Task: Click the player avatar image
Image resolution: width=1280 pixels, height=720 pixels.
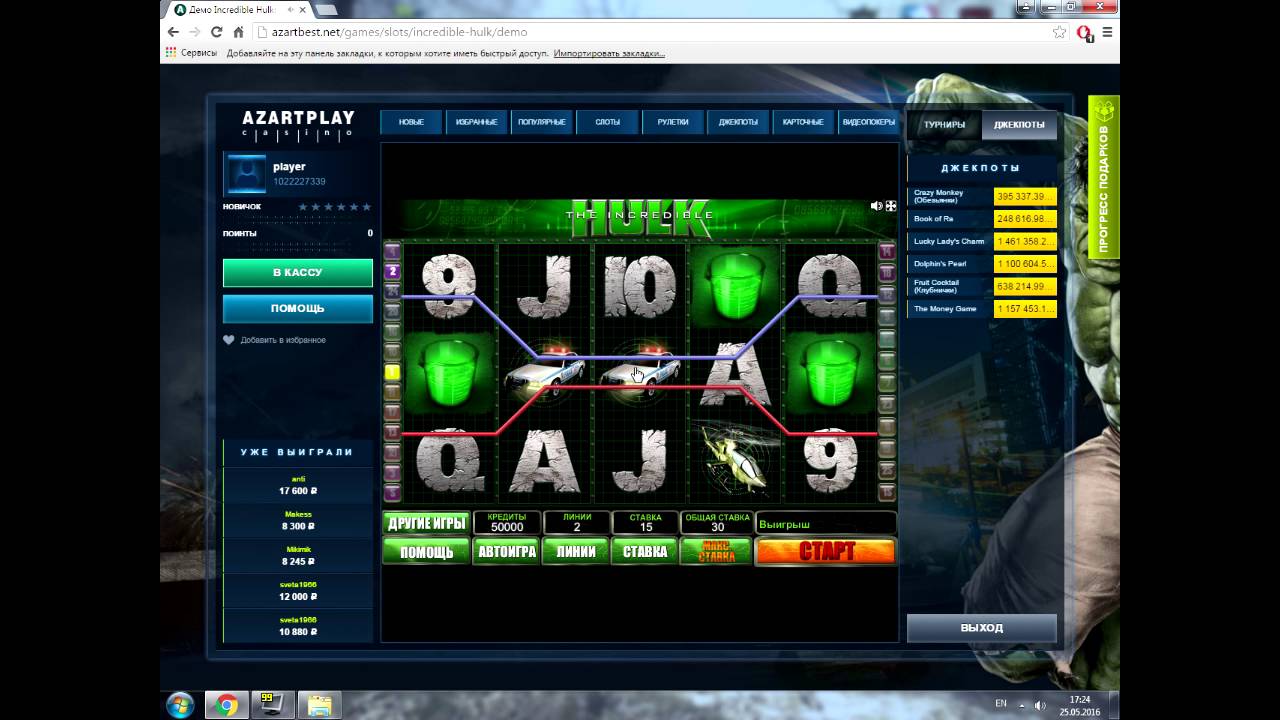Action: point(245,174)
